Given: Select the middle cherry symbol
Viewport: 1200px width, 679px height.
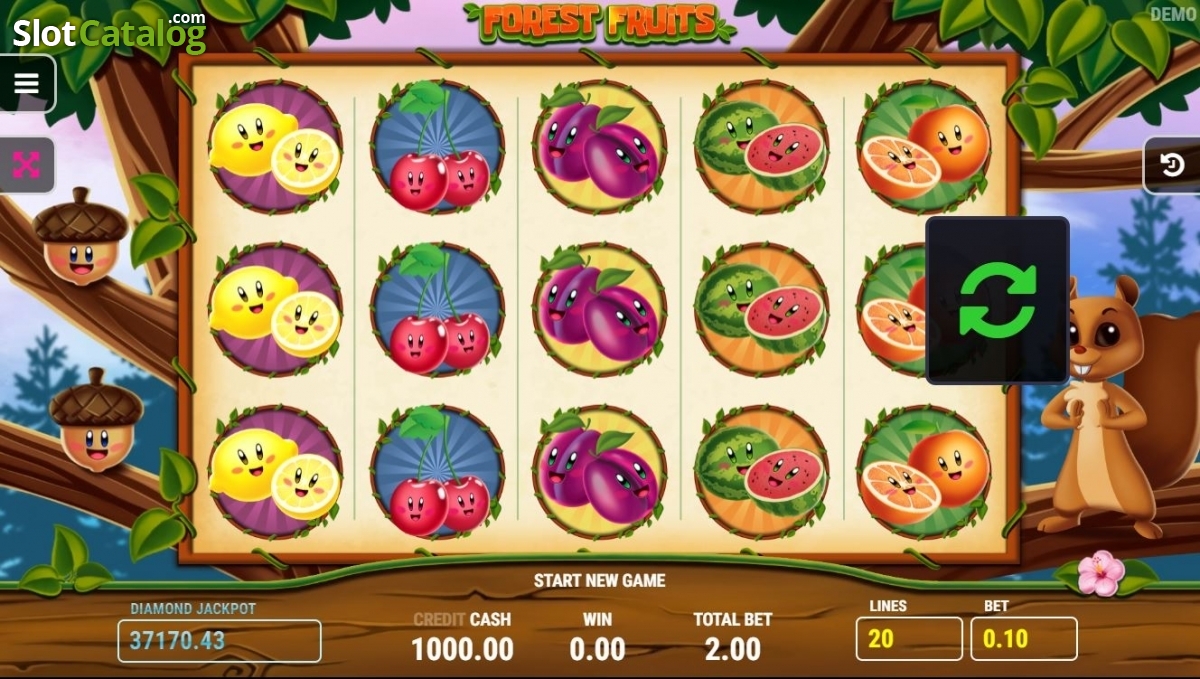Looking at the screenshot, I should (x=437, y=309).
